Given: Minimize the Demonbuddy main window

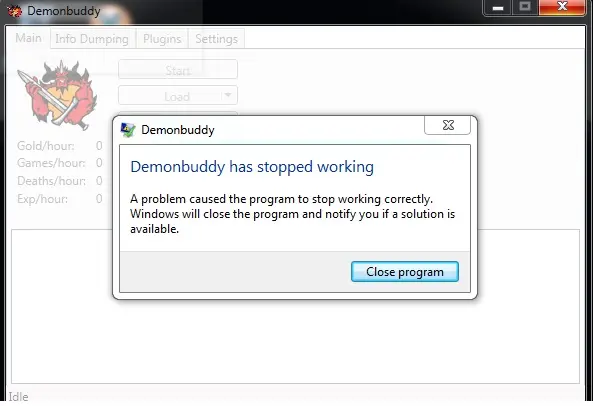Looking at the screenshot, I should 498,8.
